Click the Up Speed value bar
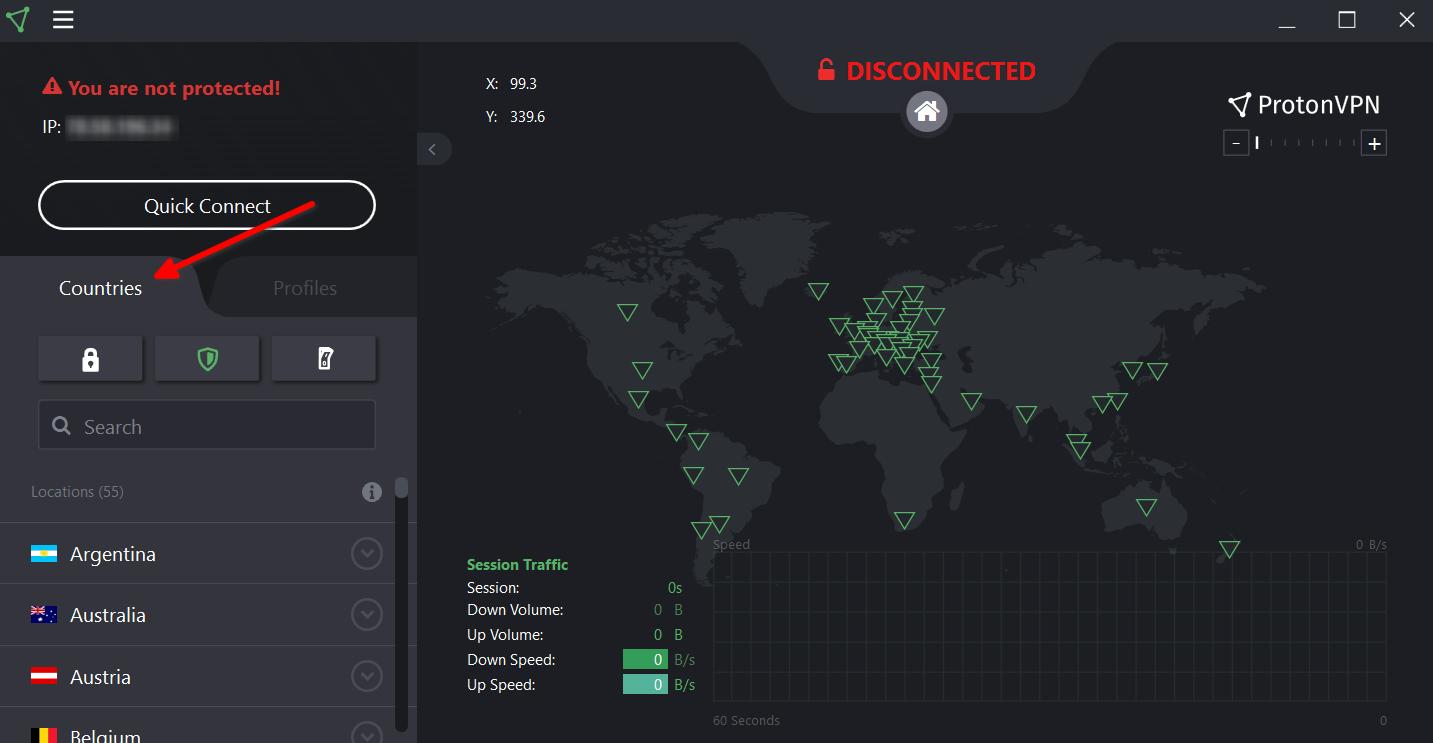 point(645,684)
